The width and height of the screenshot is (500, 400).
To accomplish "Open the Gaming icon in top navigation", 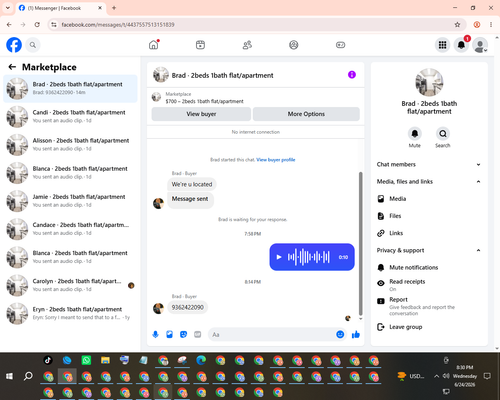I will coord(340,45).
